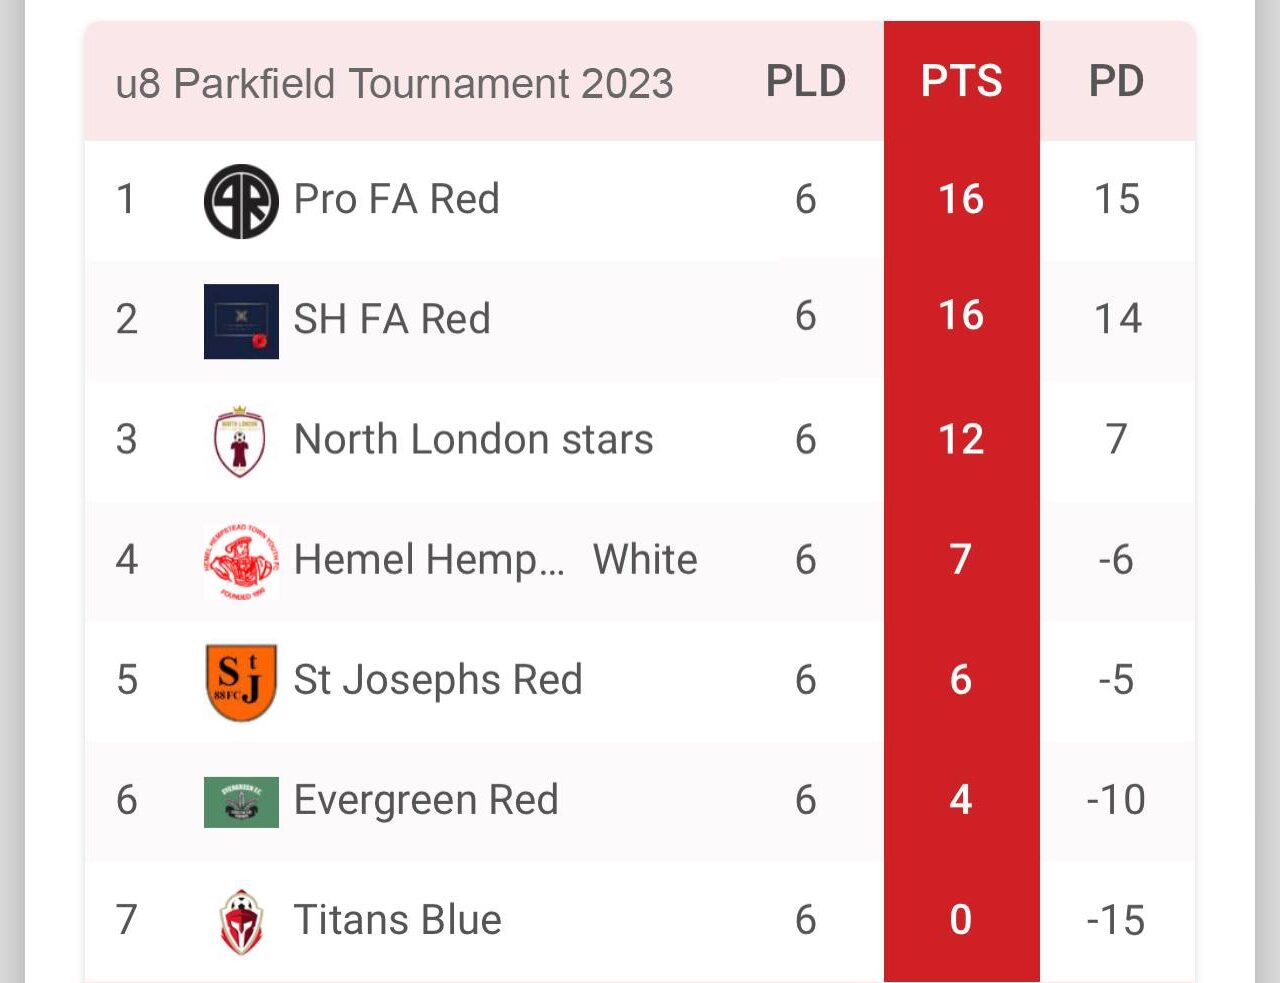
Task: Sort table by PTS column header
Action: coord(961,82)
